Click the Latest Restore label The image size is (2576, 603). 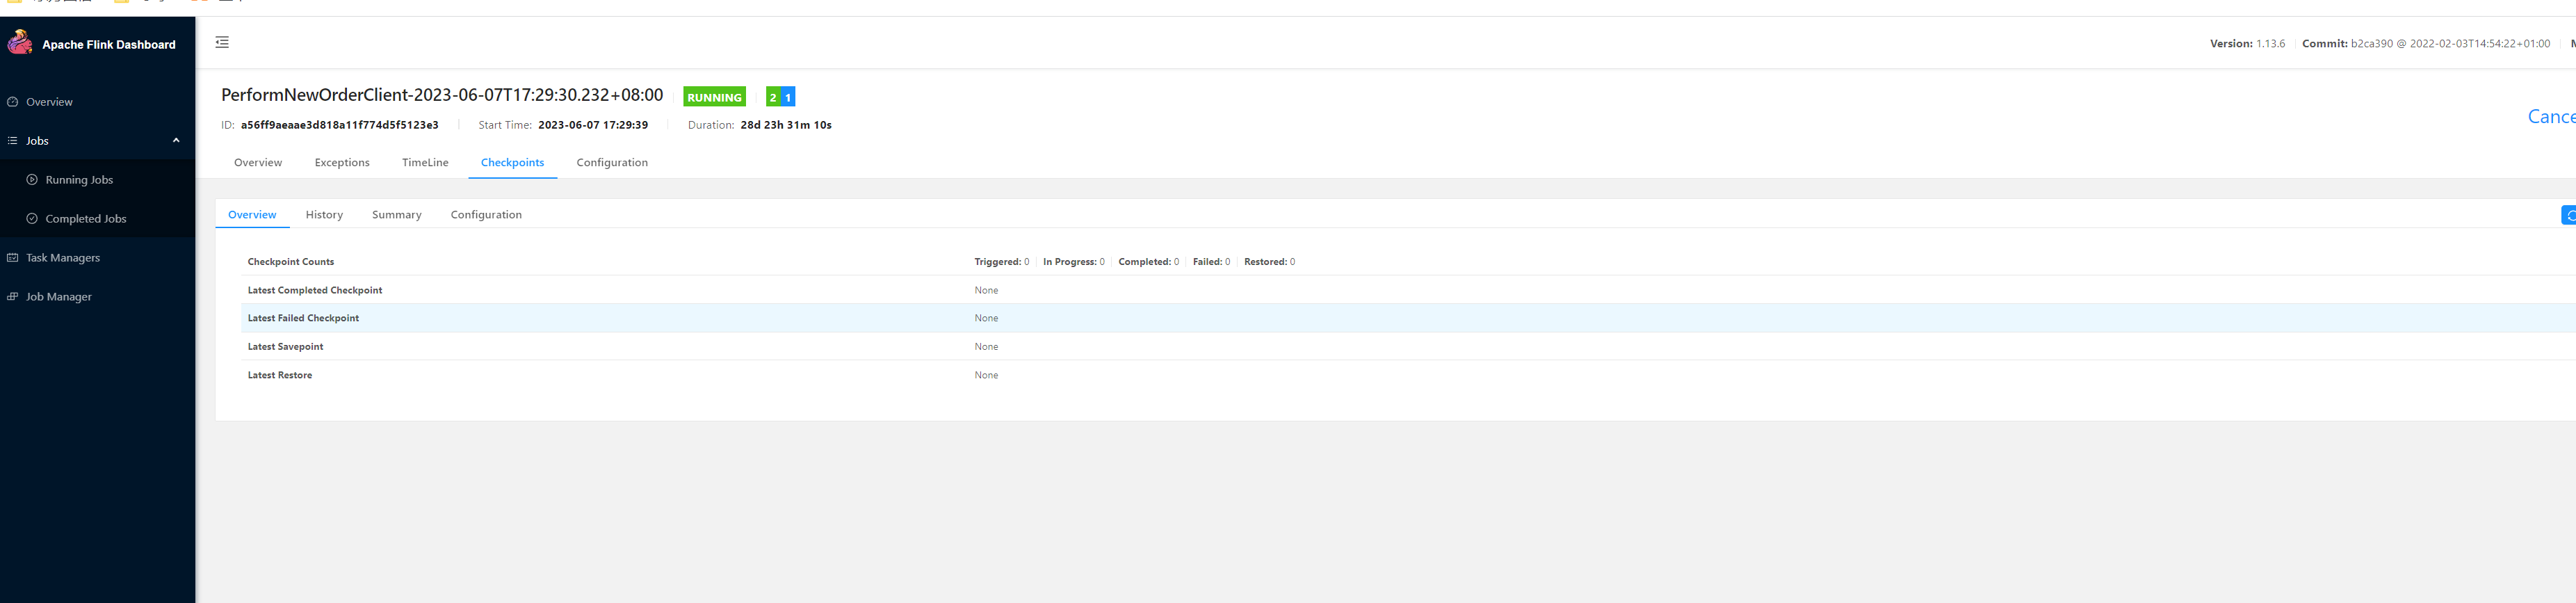[x=280, y=375]
